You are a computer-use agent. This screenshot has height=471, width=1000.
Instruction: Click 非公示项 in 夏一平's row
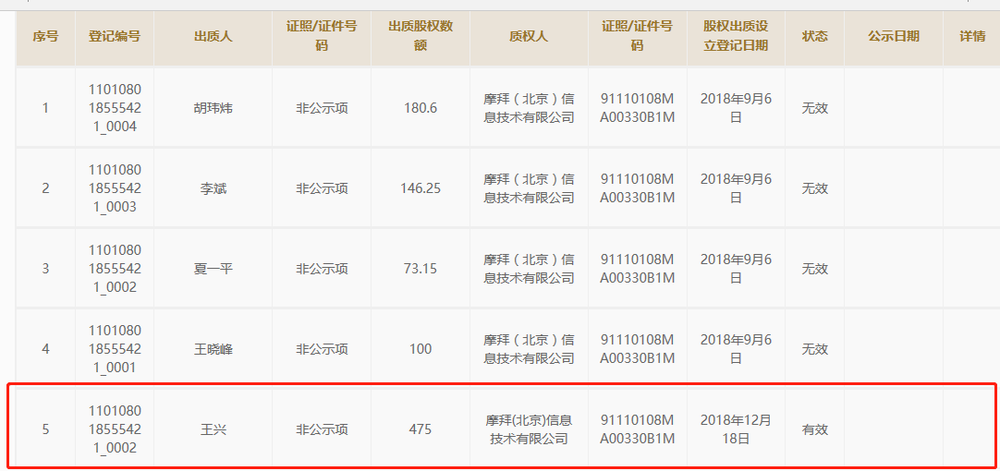tap(321, 269)
